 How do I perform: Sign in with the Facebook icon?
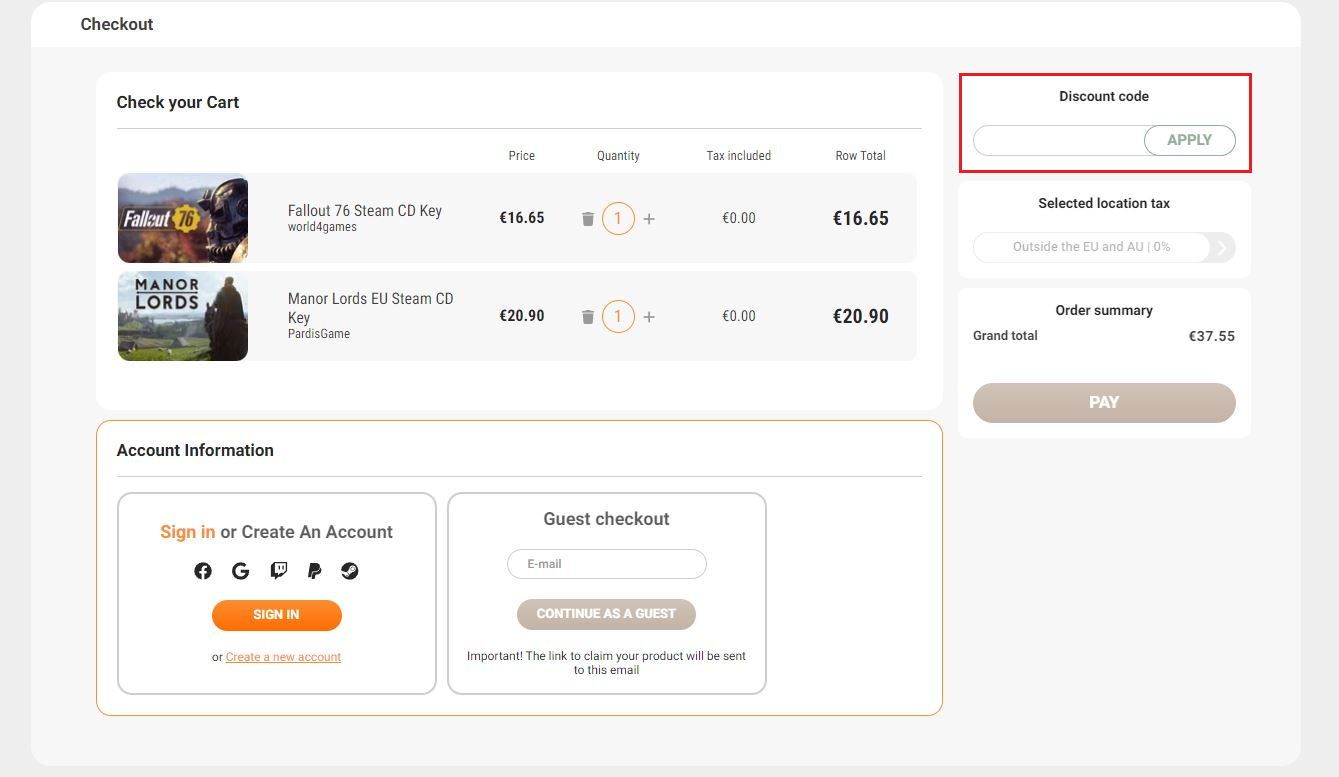(x=203, y=571)
